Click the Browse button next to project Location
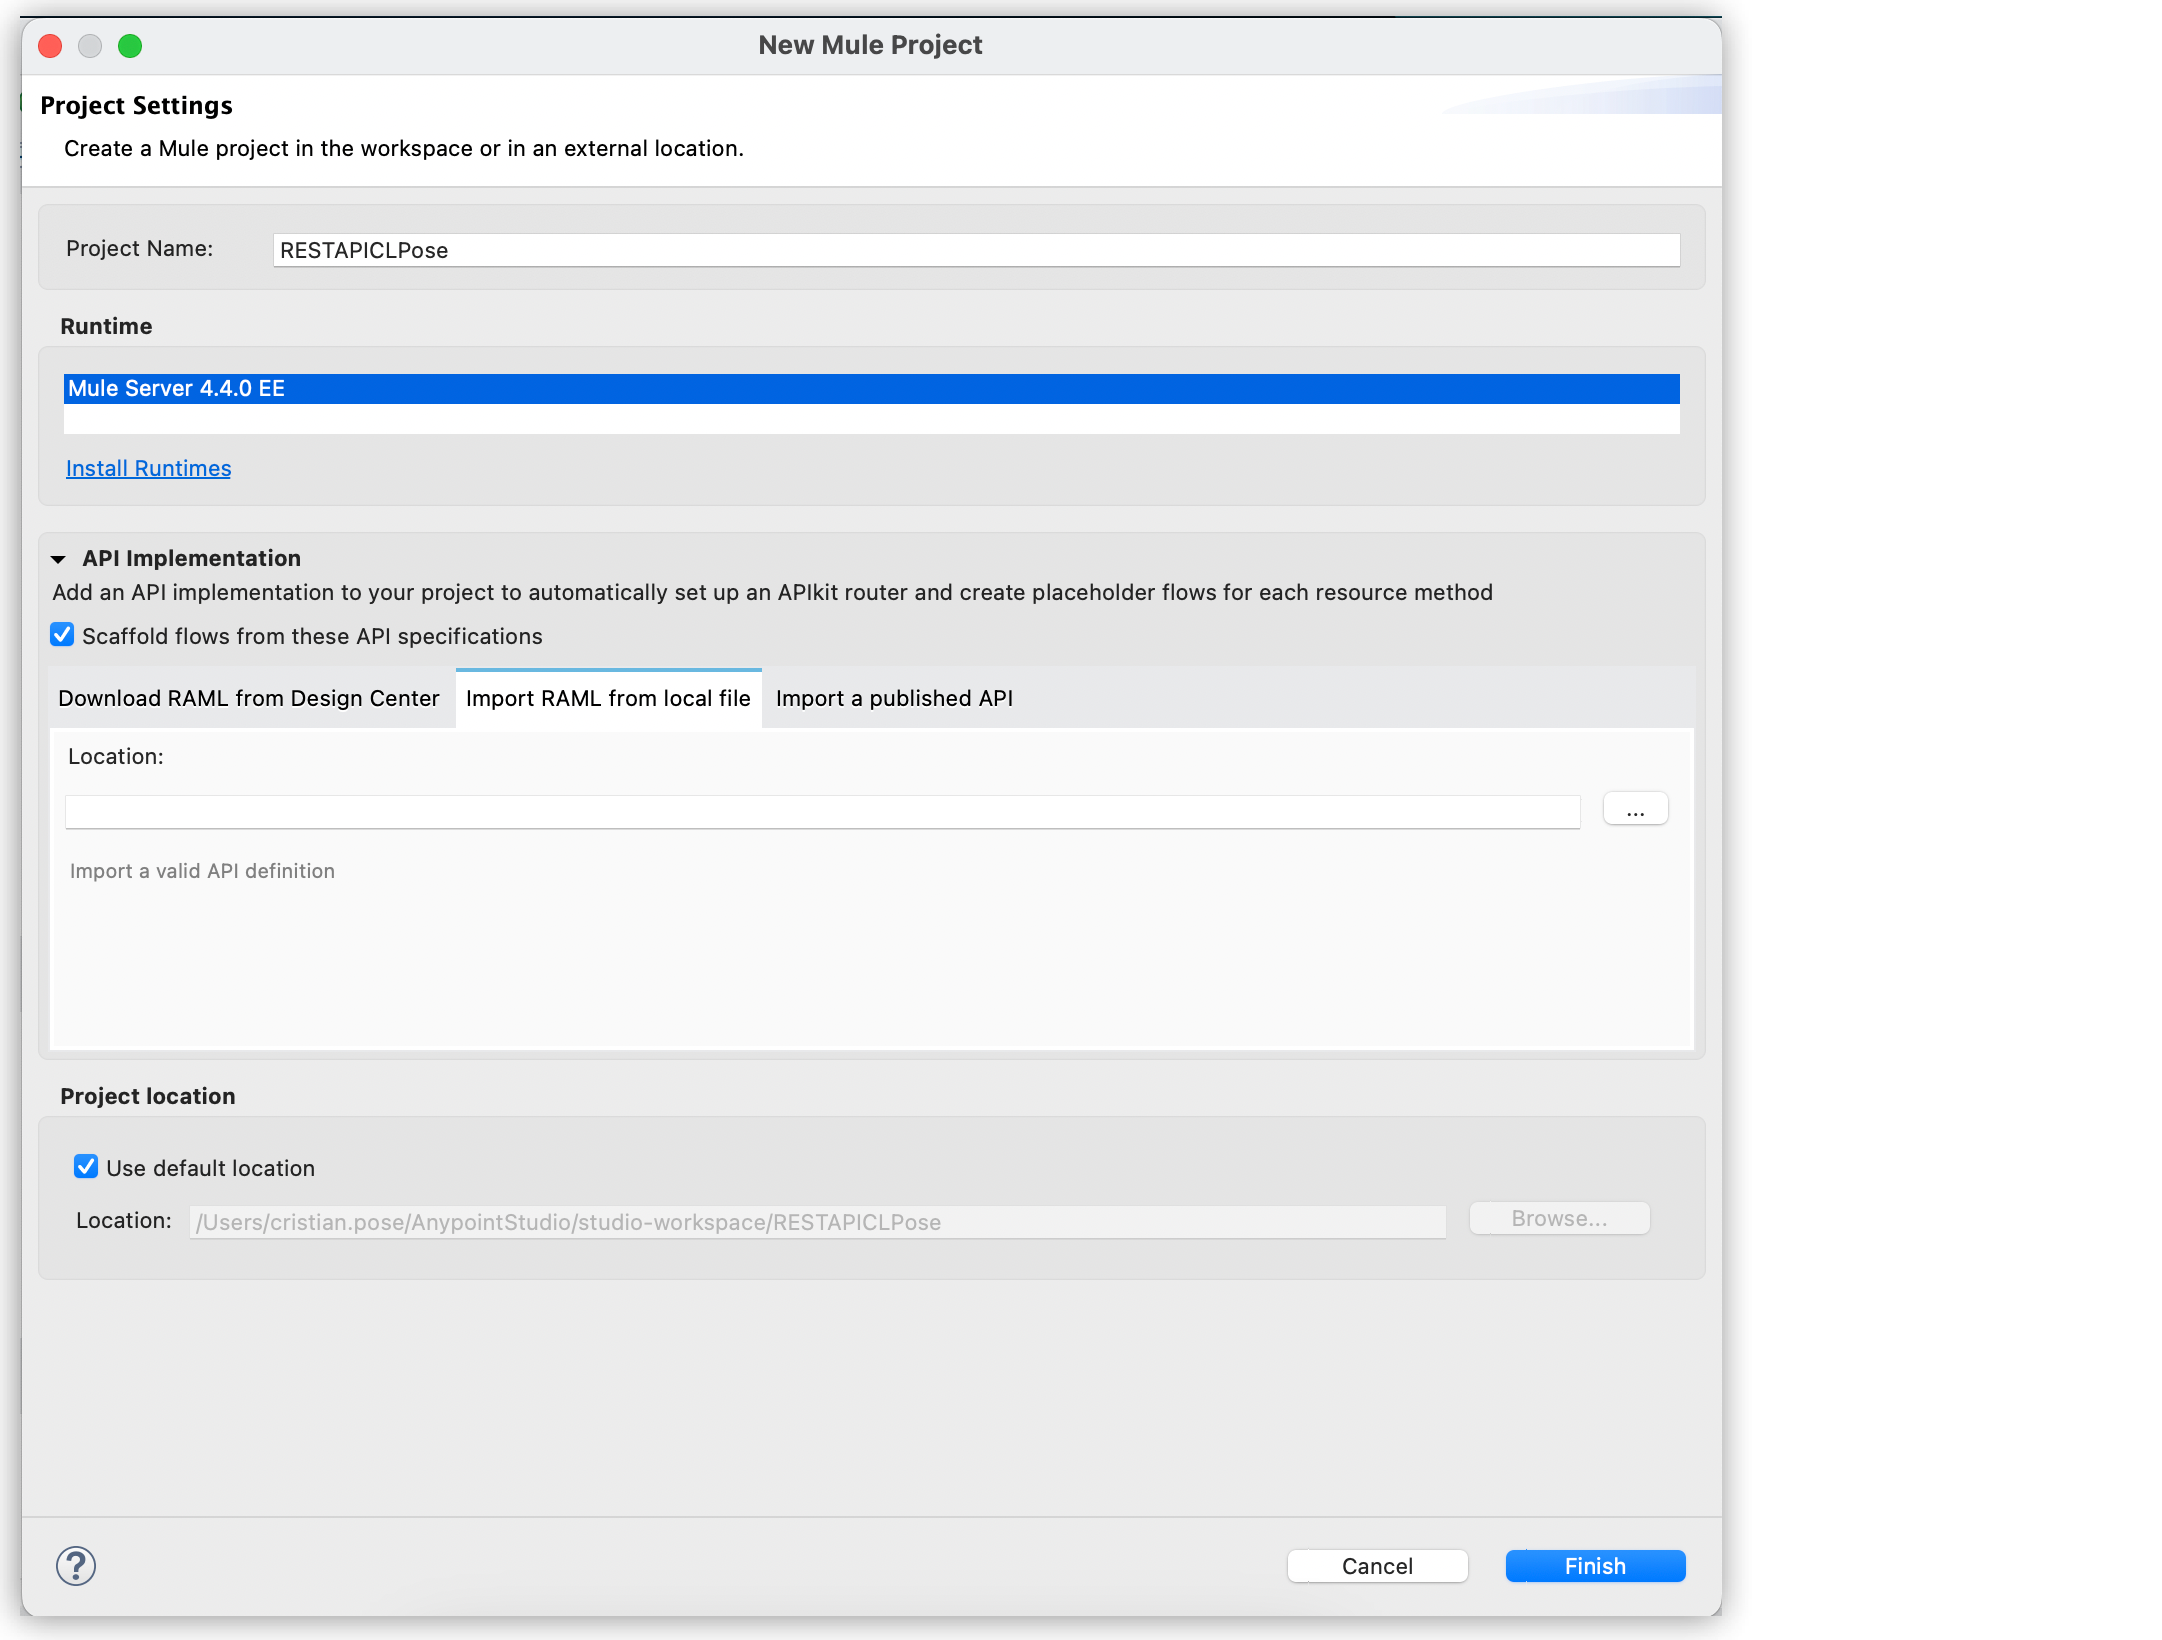The width and height of the screenshot is (2162, 1640). pos(1558,1218)
